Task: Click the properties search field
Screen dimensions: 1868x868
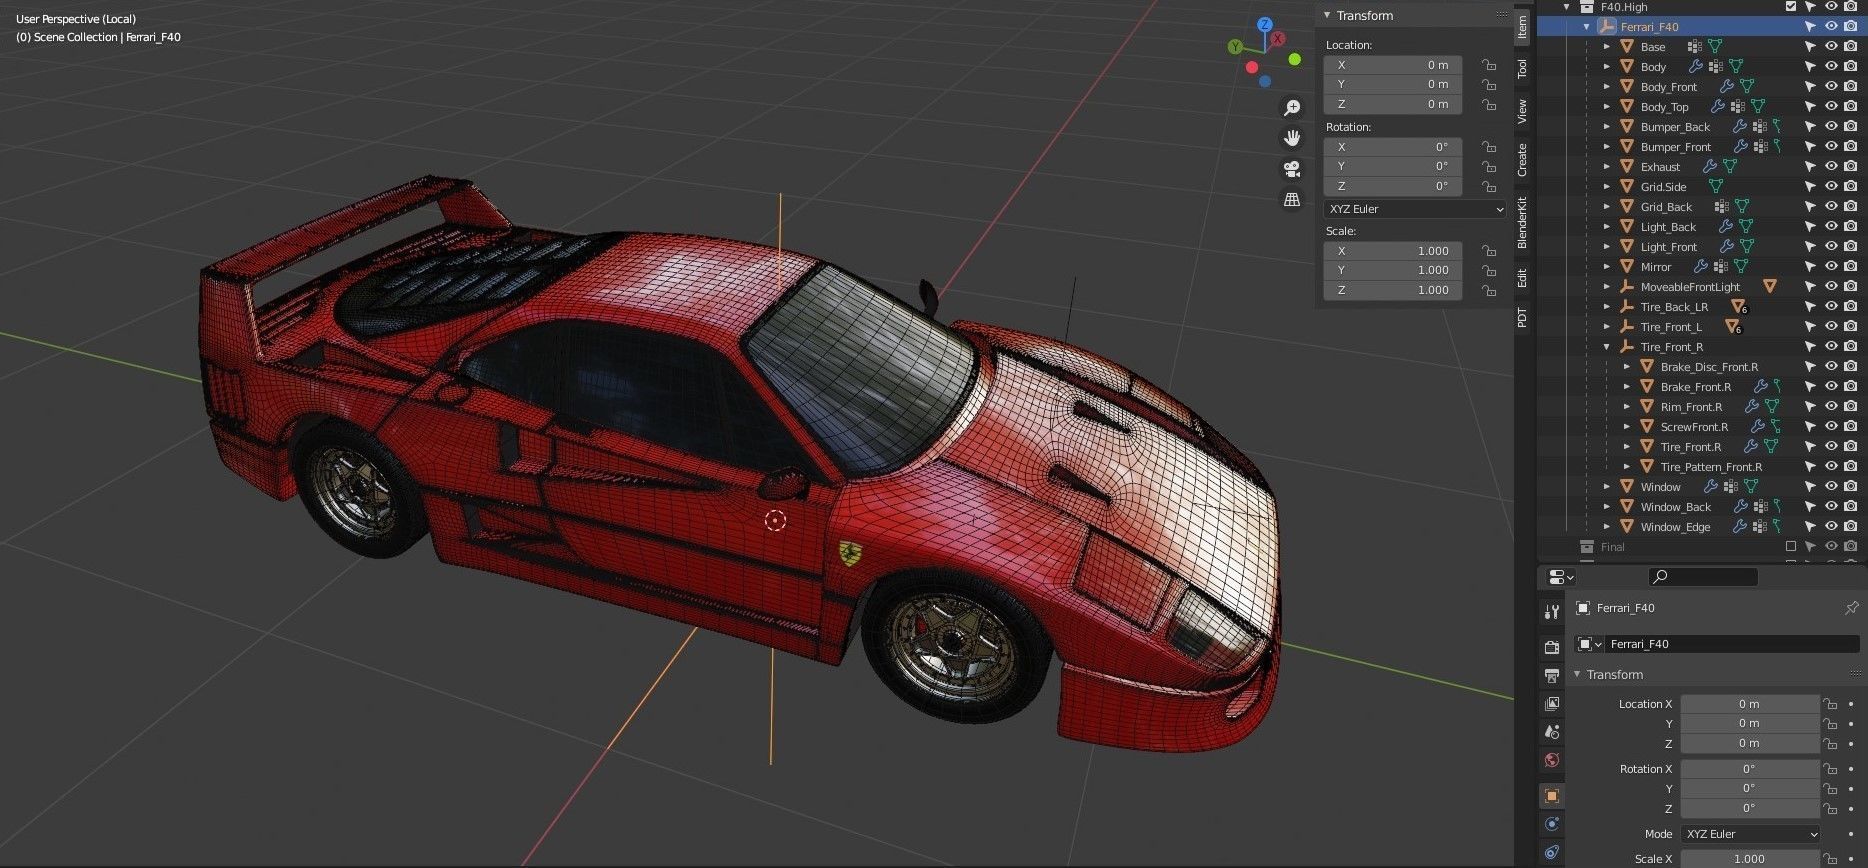Action: click(x=1703, y=577)
